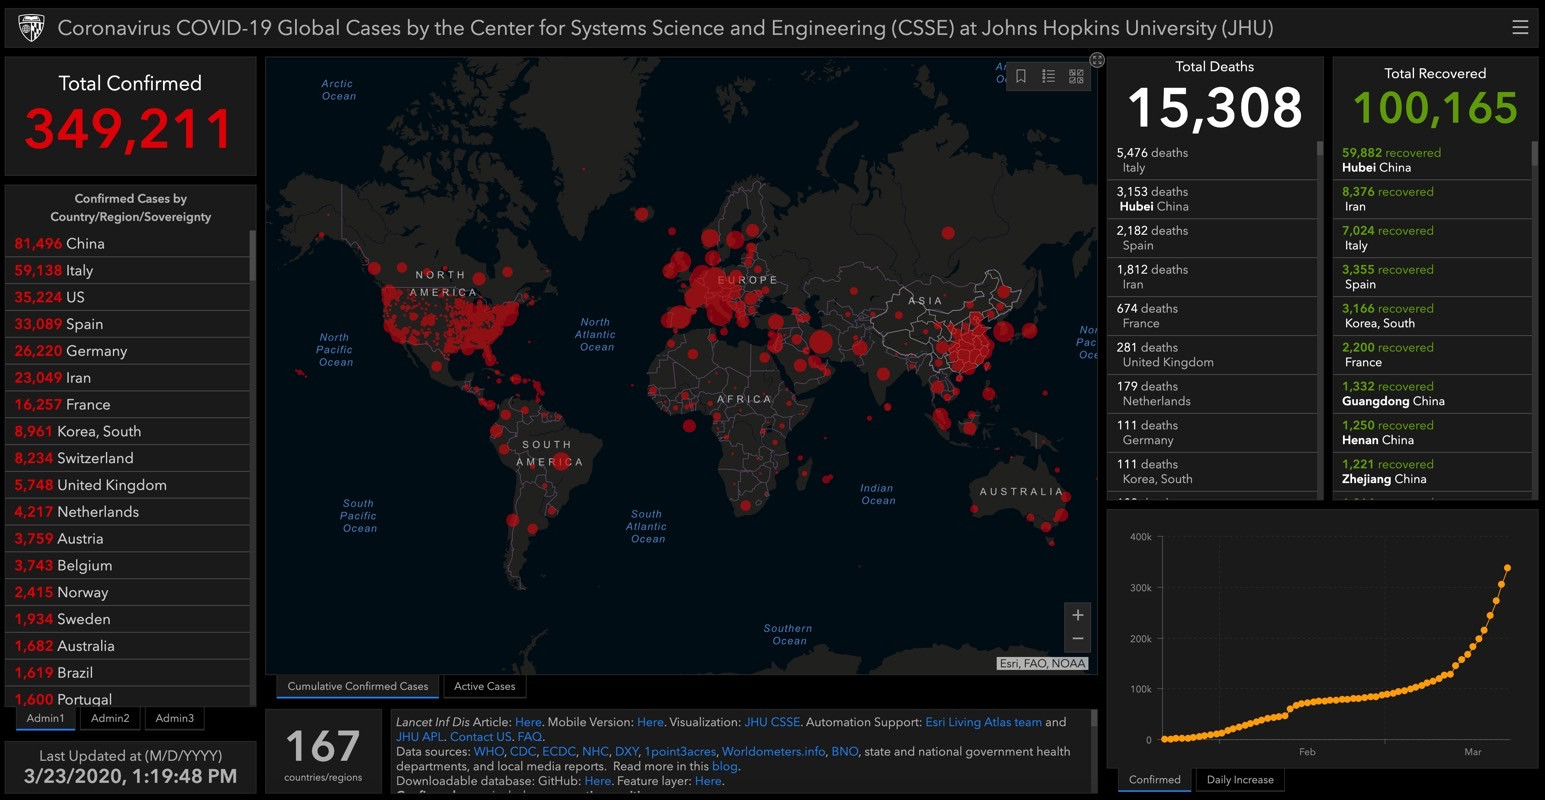
Task: Open the JHU CSSE visualization link
Action: [x=771, y=722]
